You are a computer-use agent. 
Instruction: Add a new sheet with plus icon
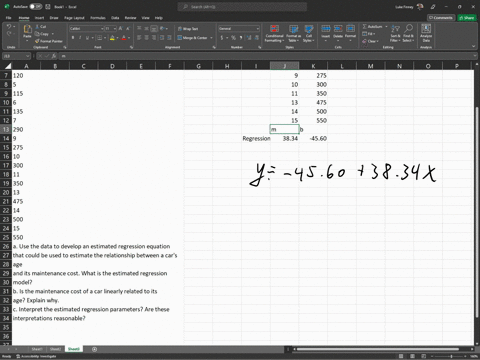[x=94, y=349]
